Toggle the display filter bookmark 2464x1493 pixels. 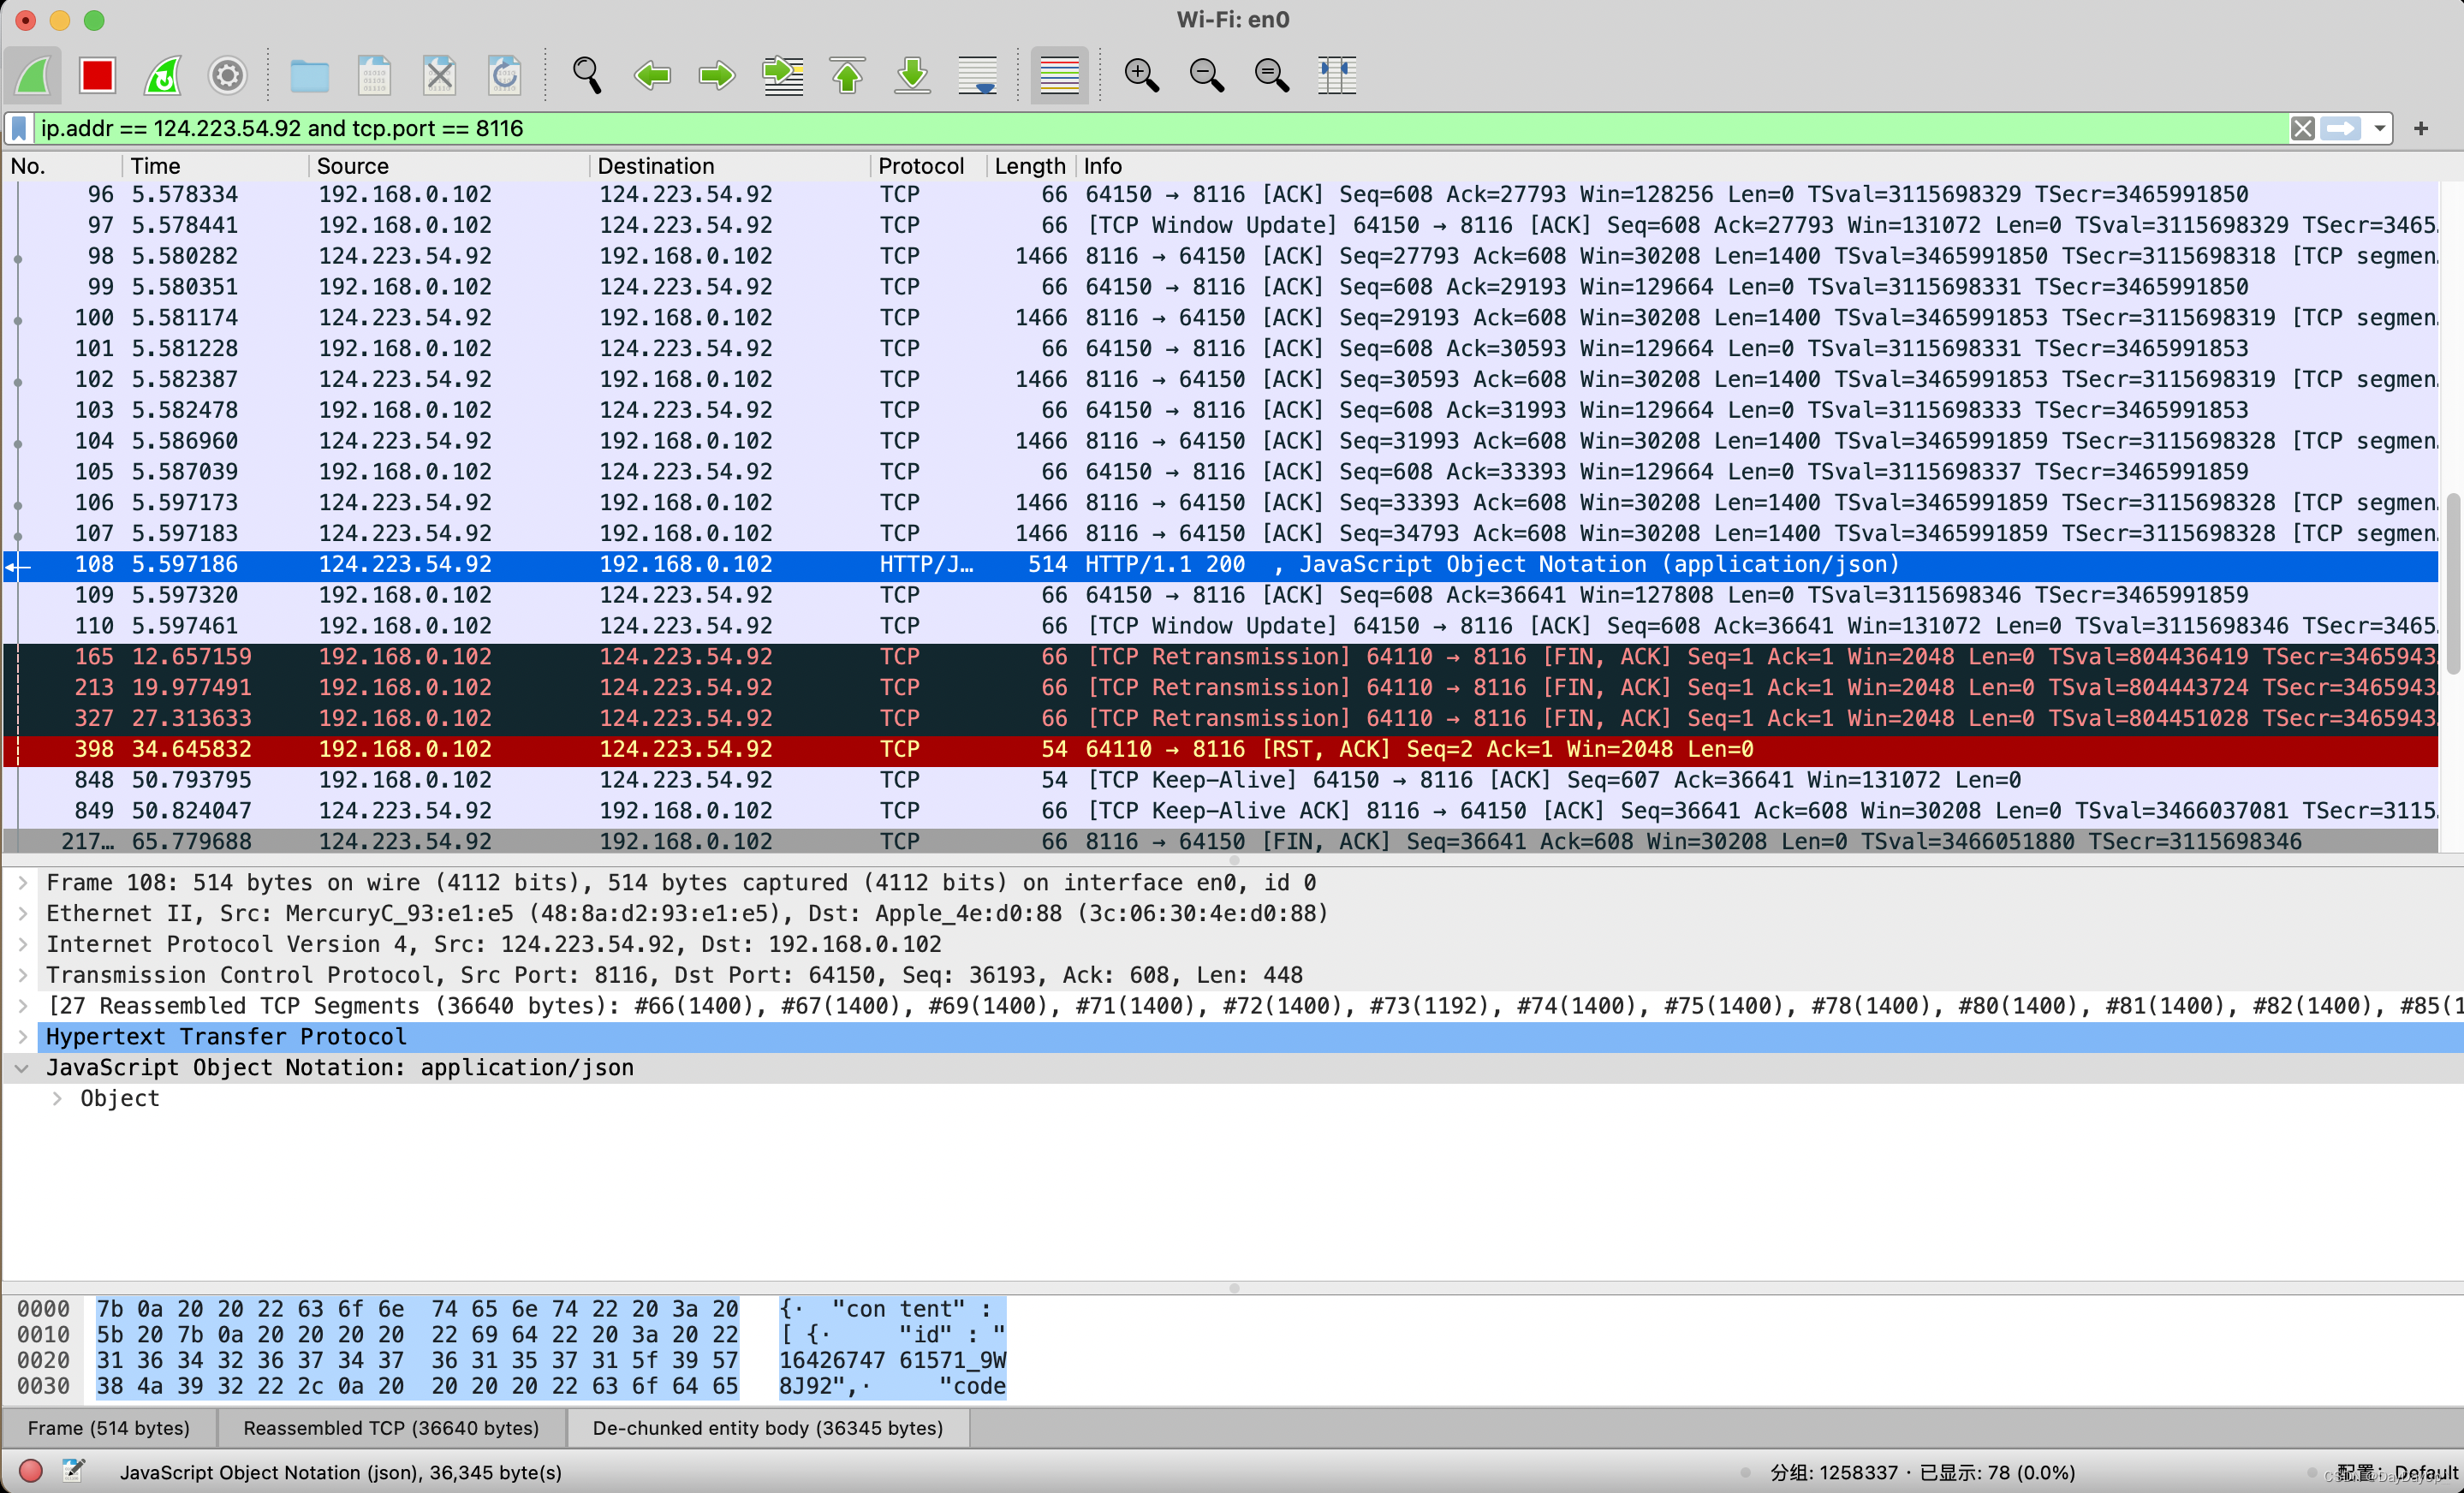(19, 128)
